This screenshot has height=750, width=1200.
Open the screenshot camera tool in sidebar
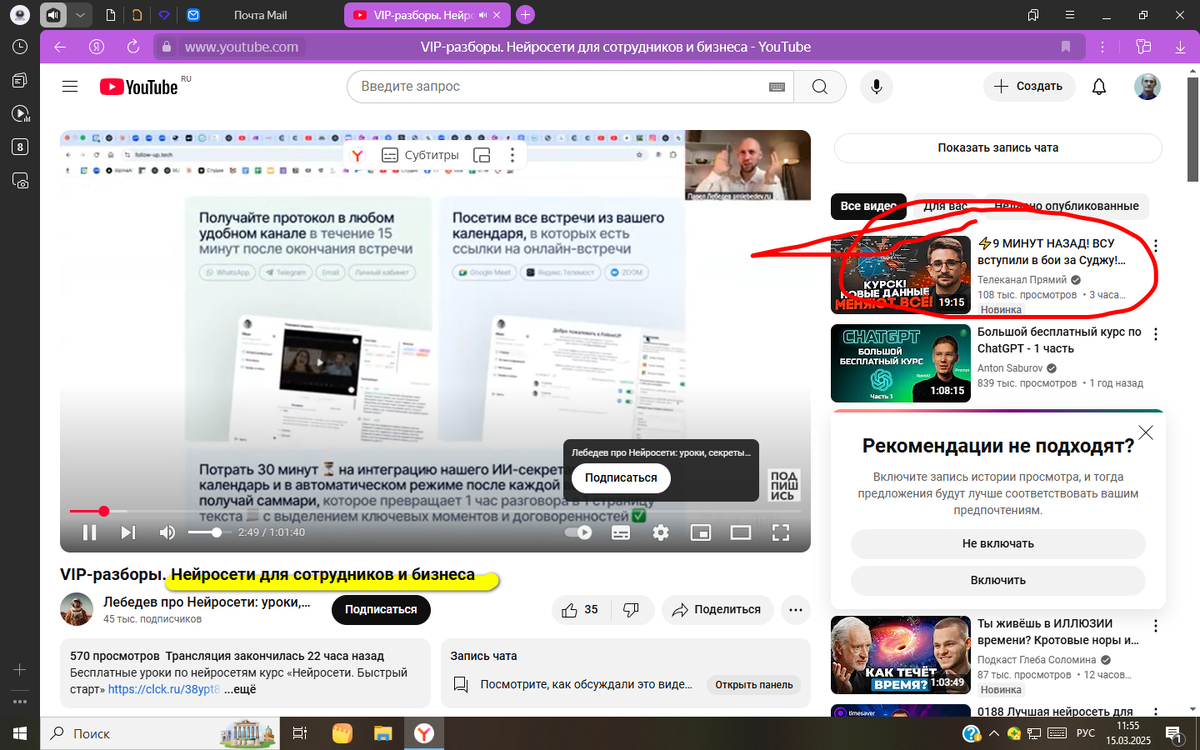point(19,181)
